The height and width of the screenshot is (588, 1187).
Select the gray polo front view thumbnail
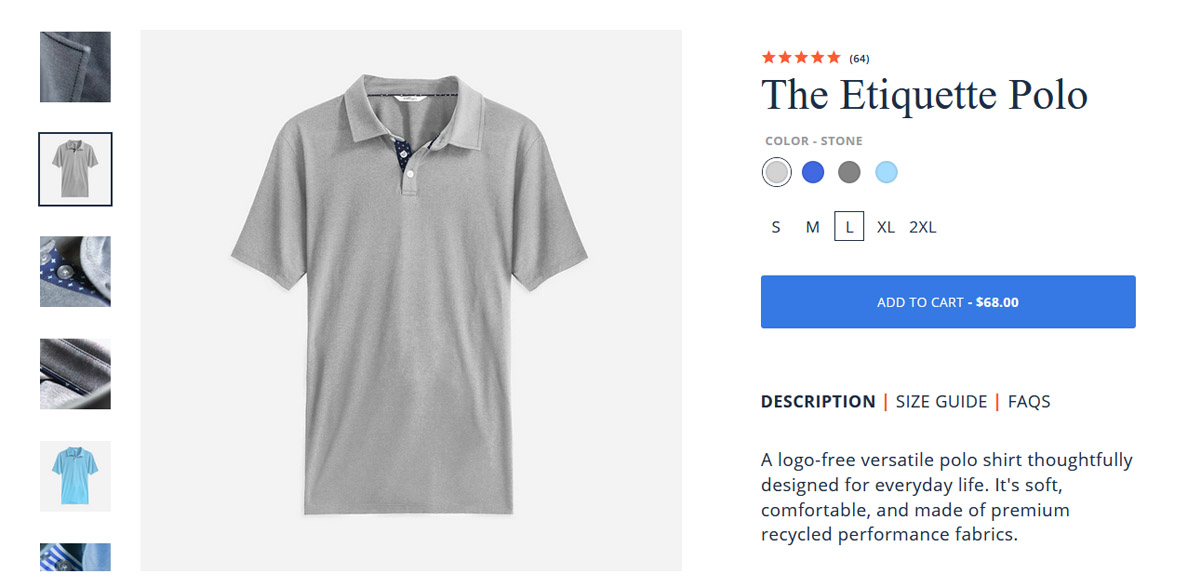[75, 169]
